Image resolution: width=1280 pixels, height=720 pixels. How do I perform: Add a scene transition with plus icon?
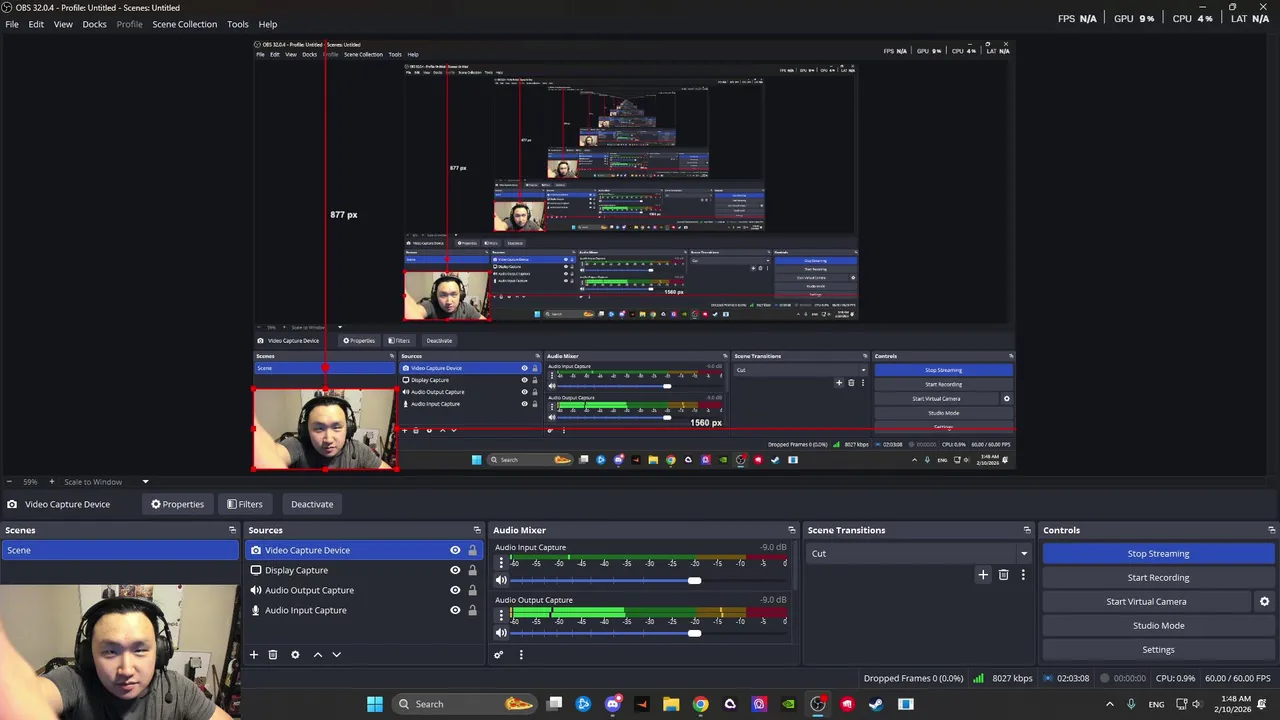pos(983,575)
